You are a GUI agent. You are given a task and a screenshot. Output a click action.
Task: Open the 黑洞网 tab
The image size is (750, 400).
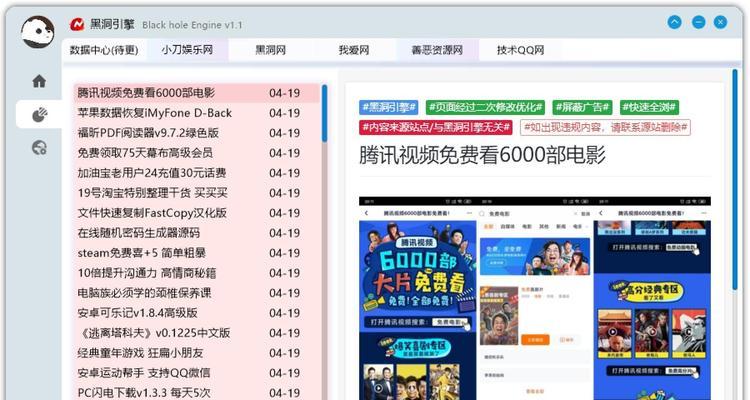(x=270, y=50)
